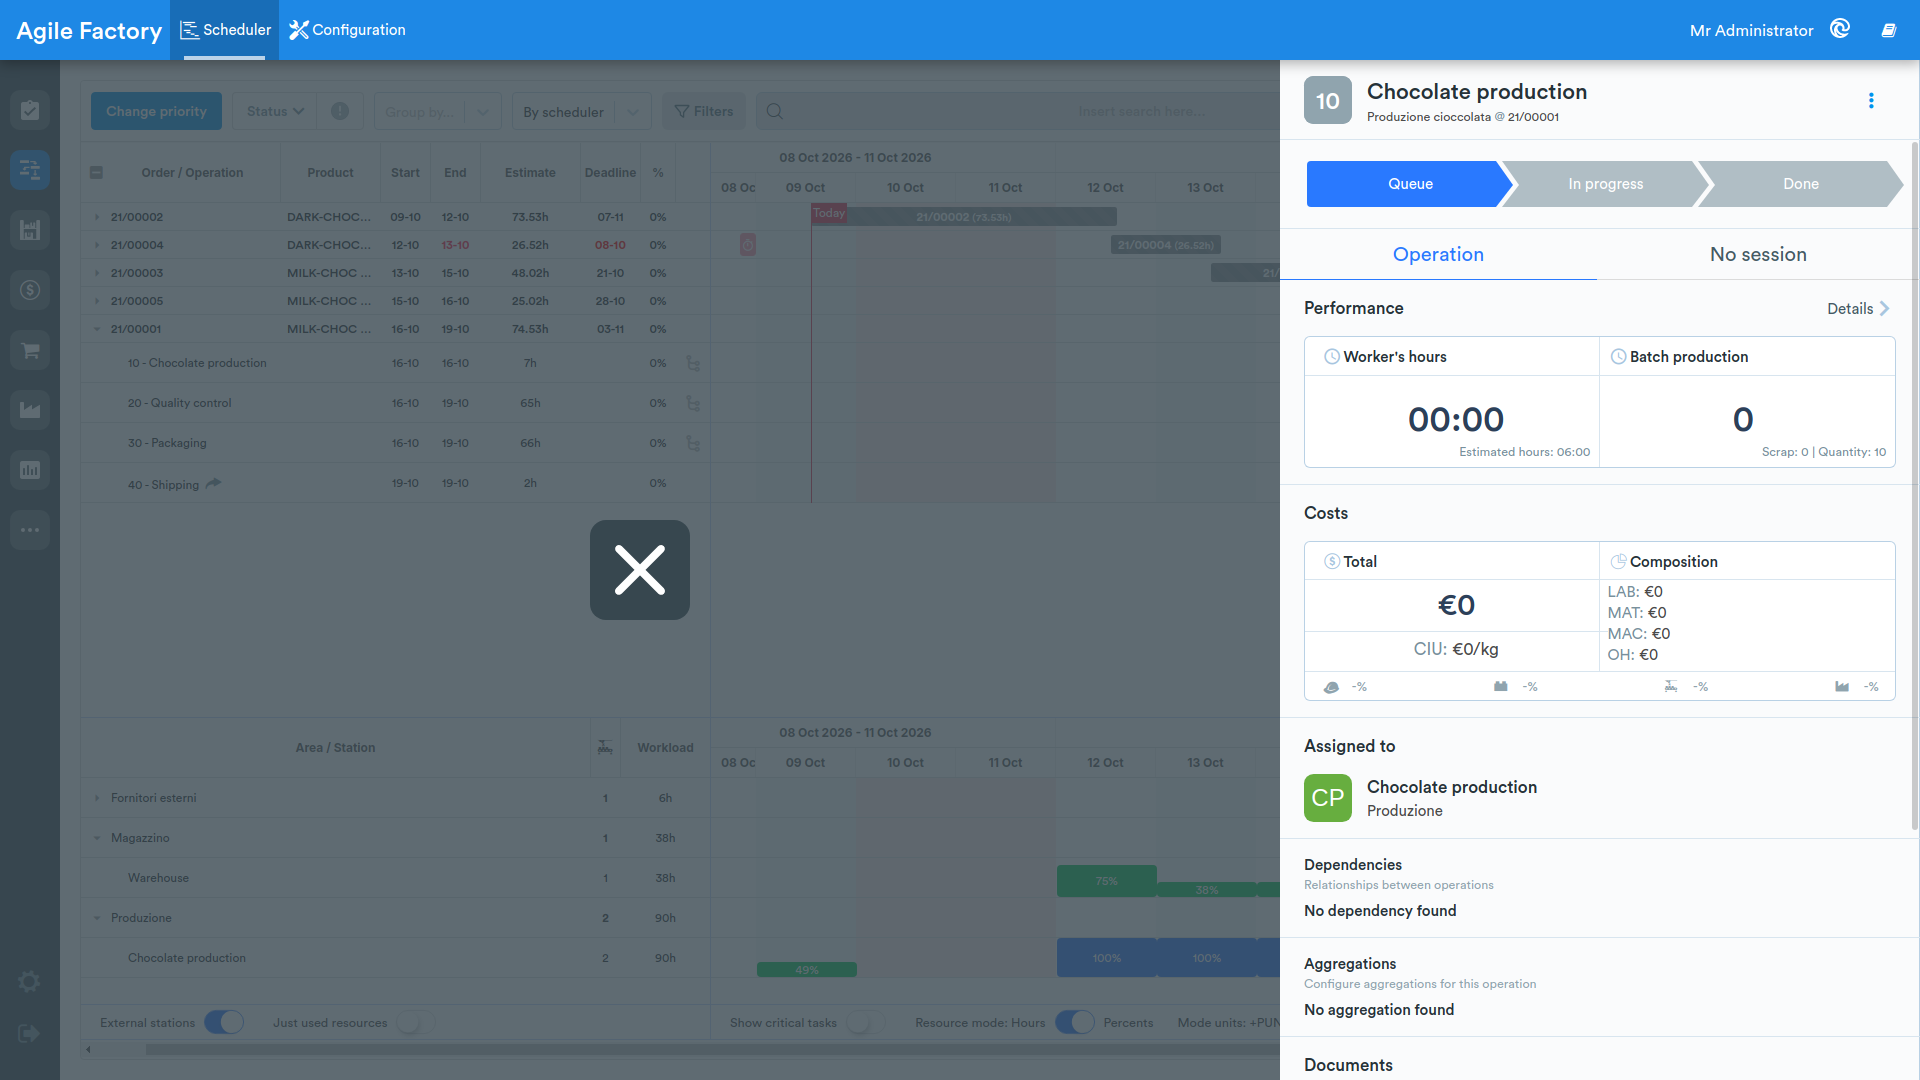The width and height of the screenshot is (1920, 1080).
Task: Click the logout sidebar icon
Action: [x=30, y=1033]
